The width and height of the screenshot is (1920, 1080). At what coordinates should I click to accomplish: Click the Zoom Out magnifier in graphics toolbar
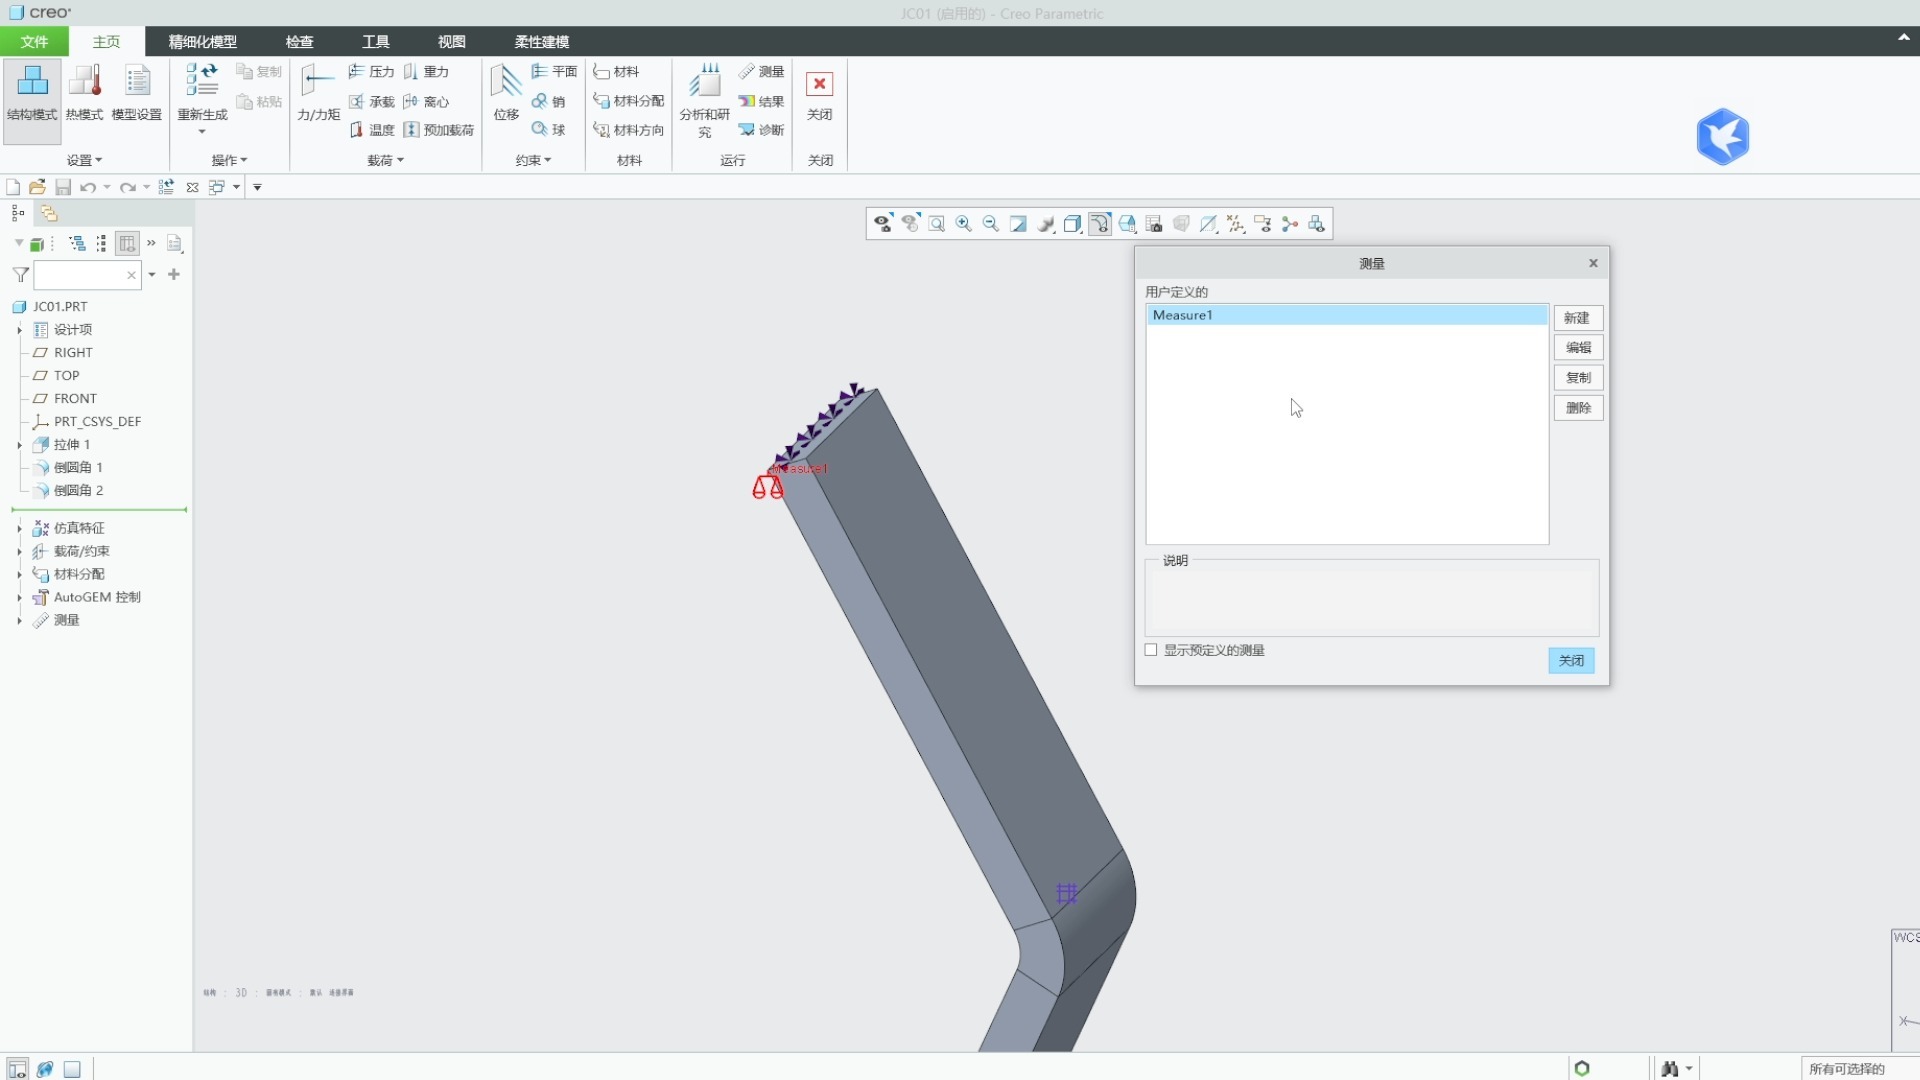point(991,224)
